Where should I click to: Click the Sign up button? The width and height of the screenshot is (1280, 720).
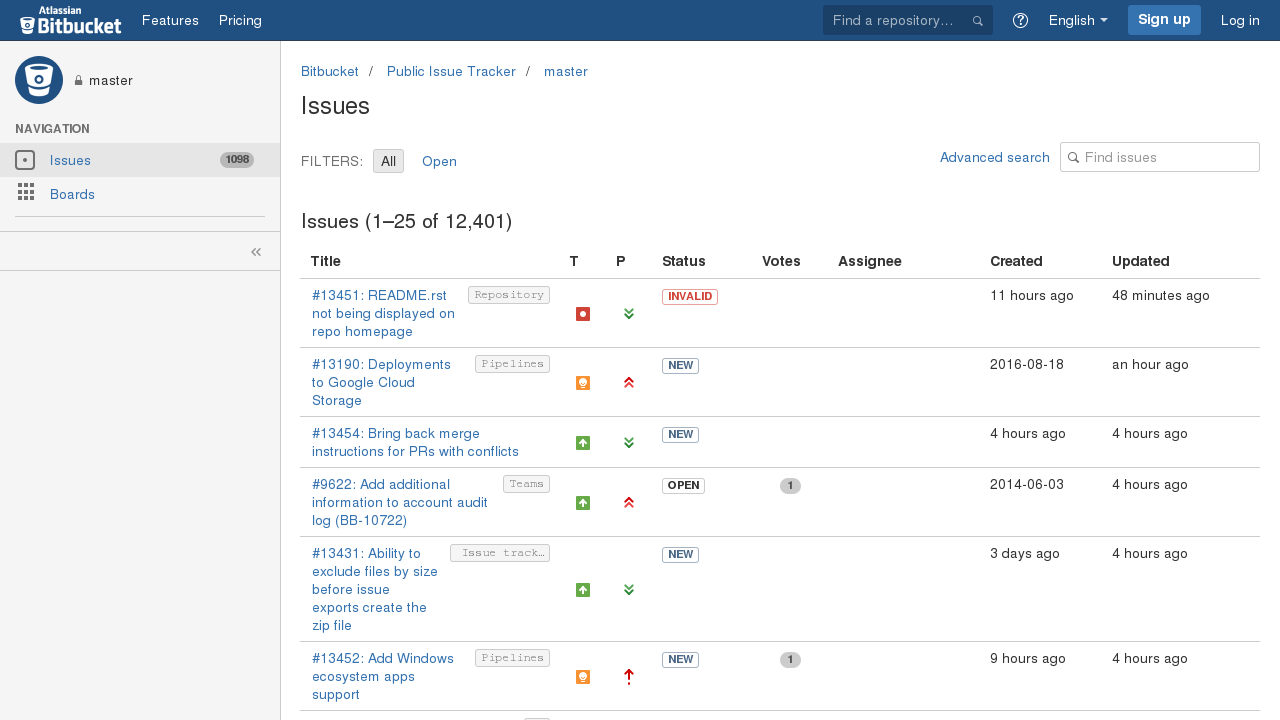click(1164, 20)
